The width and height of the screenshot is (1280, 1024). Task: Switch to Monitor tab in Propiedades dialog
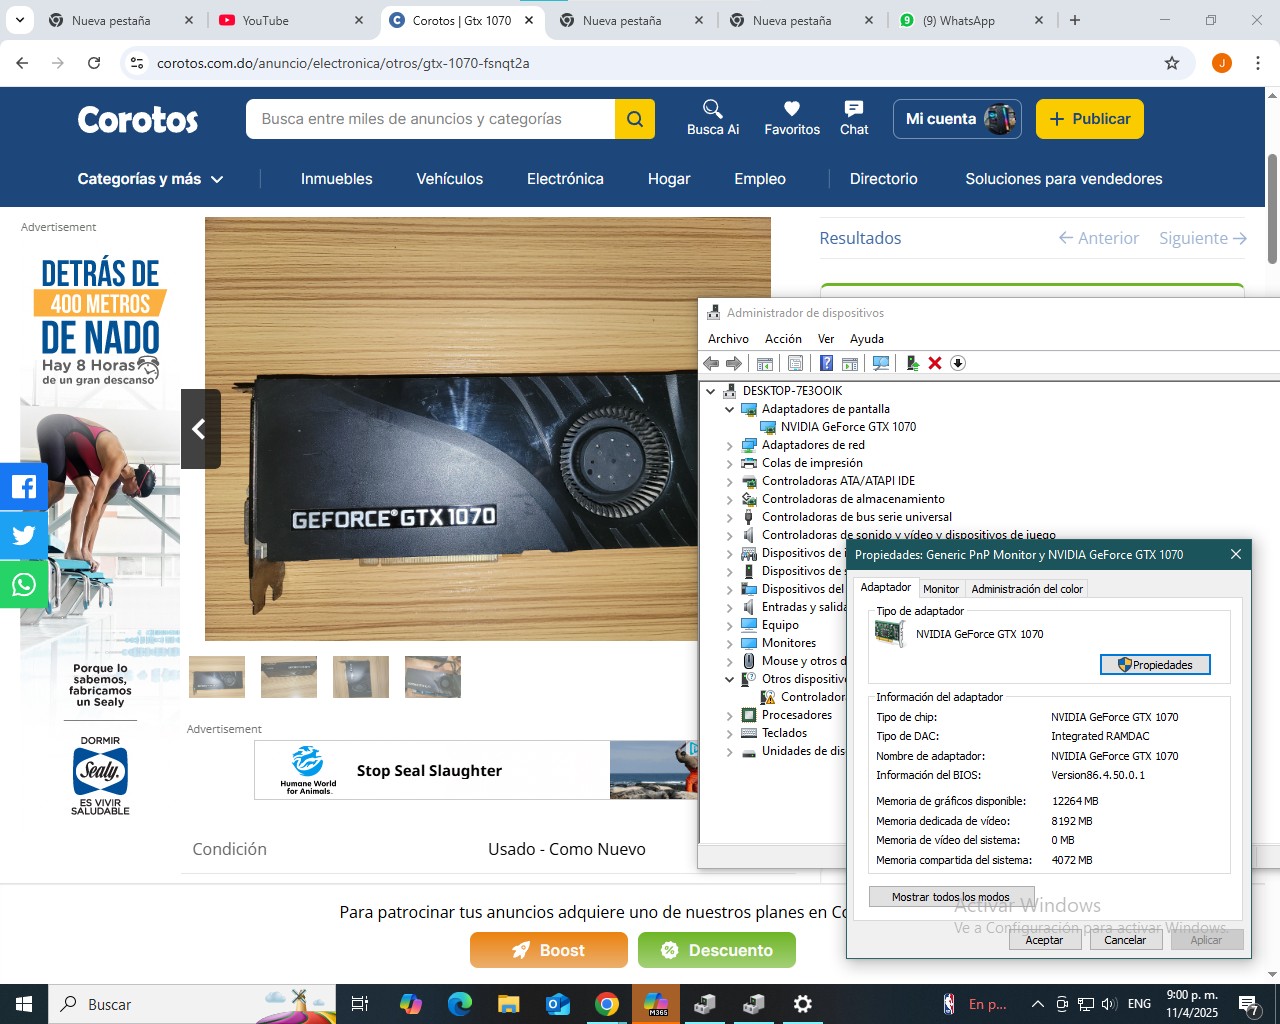[941, 589]
